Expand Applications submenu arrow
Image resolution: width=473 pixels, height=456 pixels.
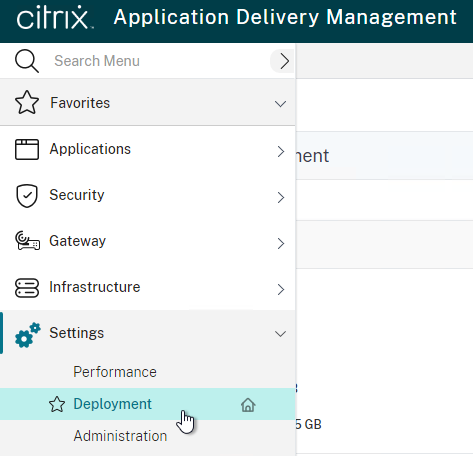(x=281, y=152)
